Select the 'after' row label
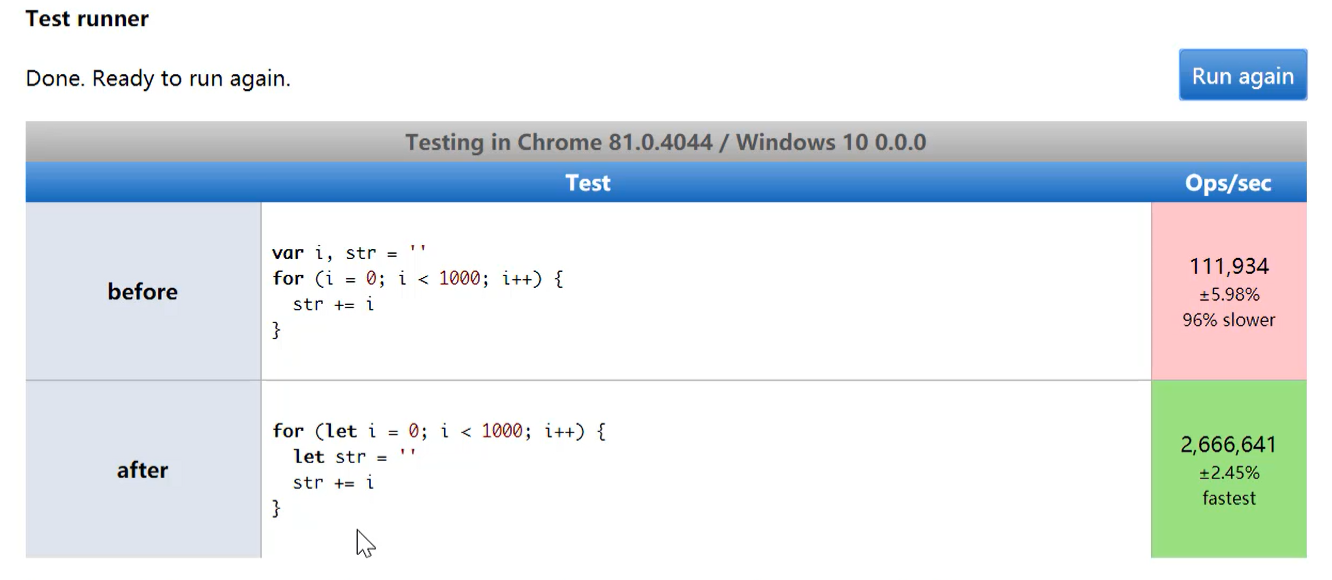Screen dimensions: 1332x580 [x=143, y=470]
